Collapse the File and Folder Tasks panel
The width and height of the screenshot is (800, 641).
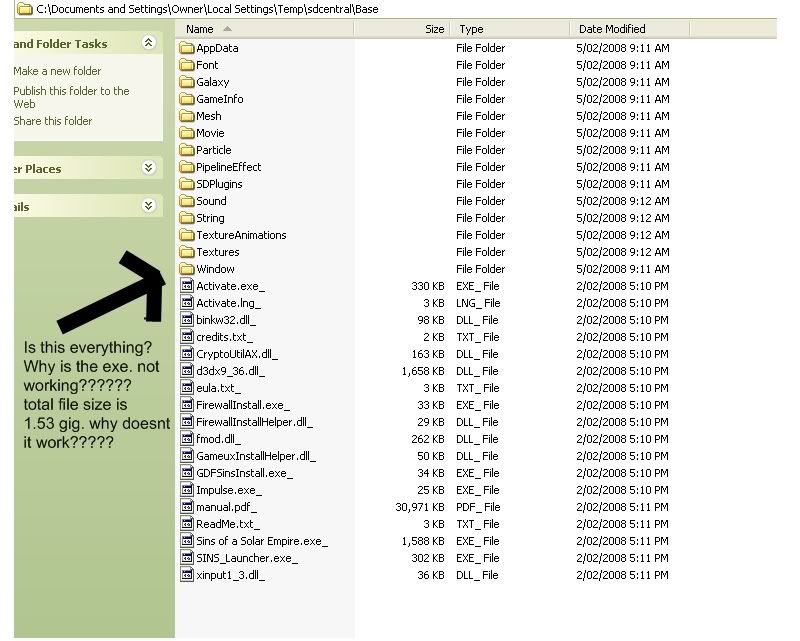(x=148, y=42)
